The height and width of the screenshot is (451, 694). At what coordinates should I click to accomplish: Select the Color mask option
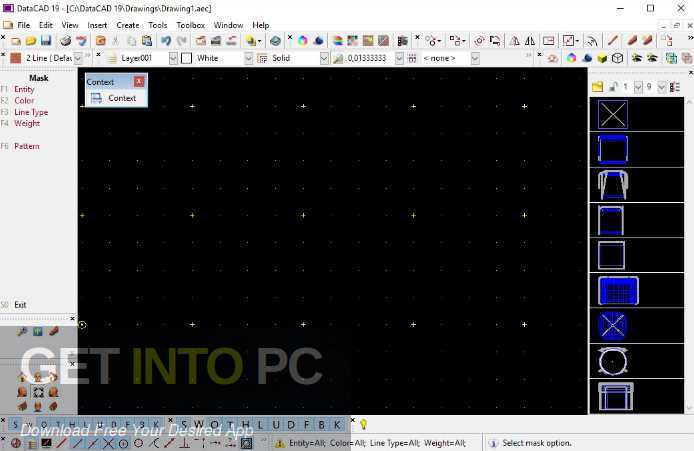click(24, 101)
